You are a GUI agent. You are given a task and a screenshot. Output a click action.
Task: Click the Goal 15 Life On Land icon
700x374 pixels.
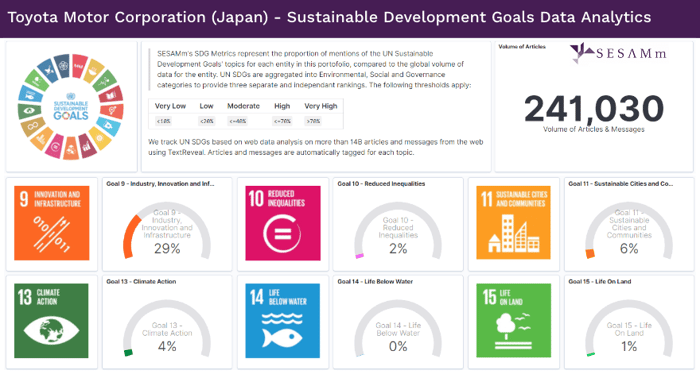[513, 320]
